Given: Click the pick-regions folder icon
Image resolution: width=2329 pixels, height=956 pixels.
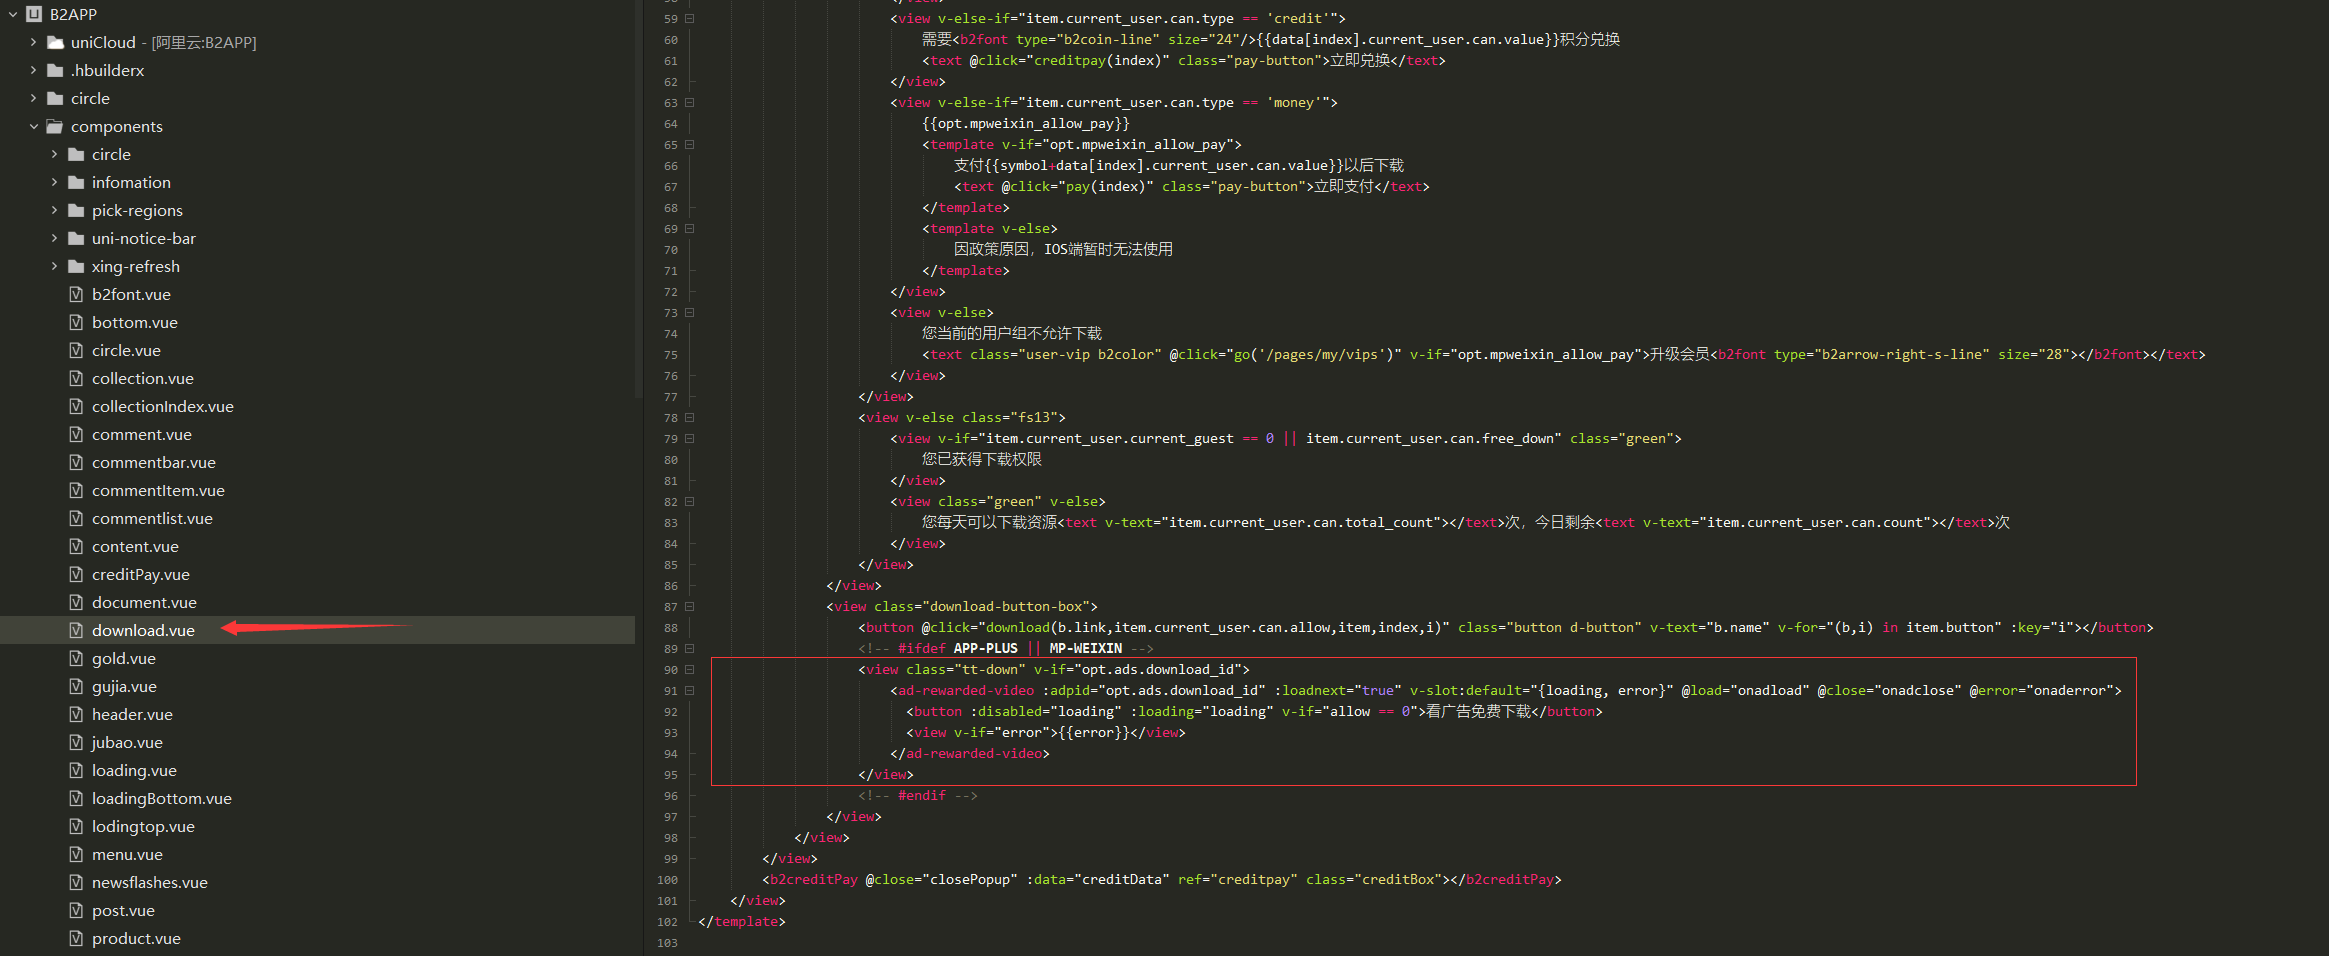Looking at the screenshot, I should [x=76, y=210].
